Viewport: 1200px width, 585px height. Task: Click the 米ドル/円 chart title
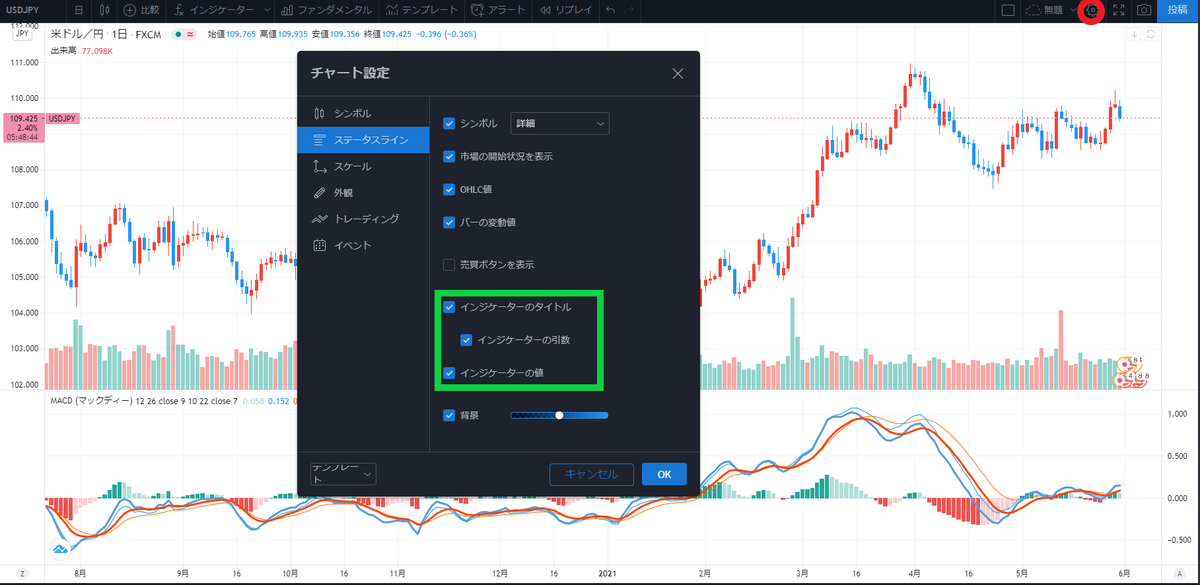[x=76, y=34]
